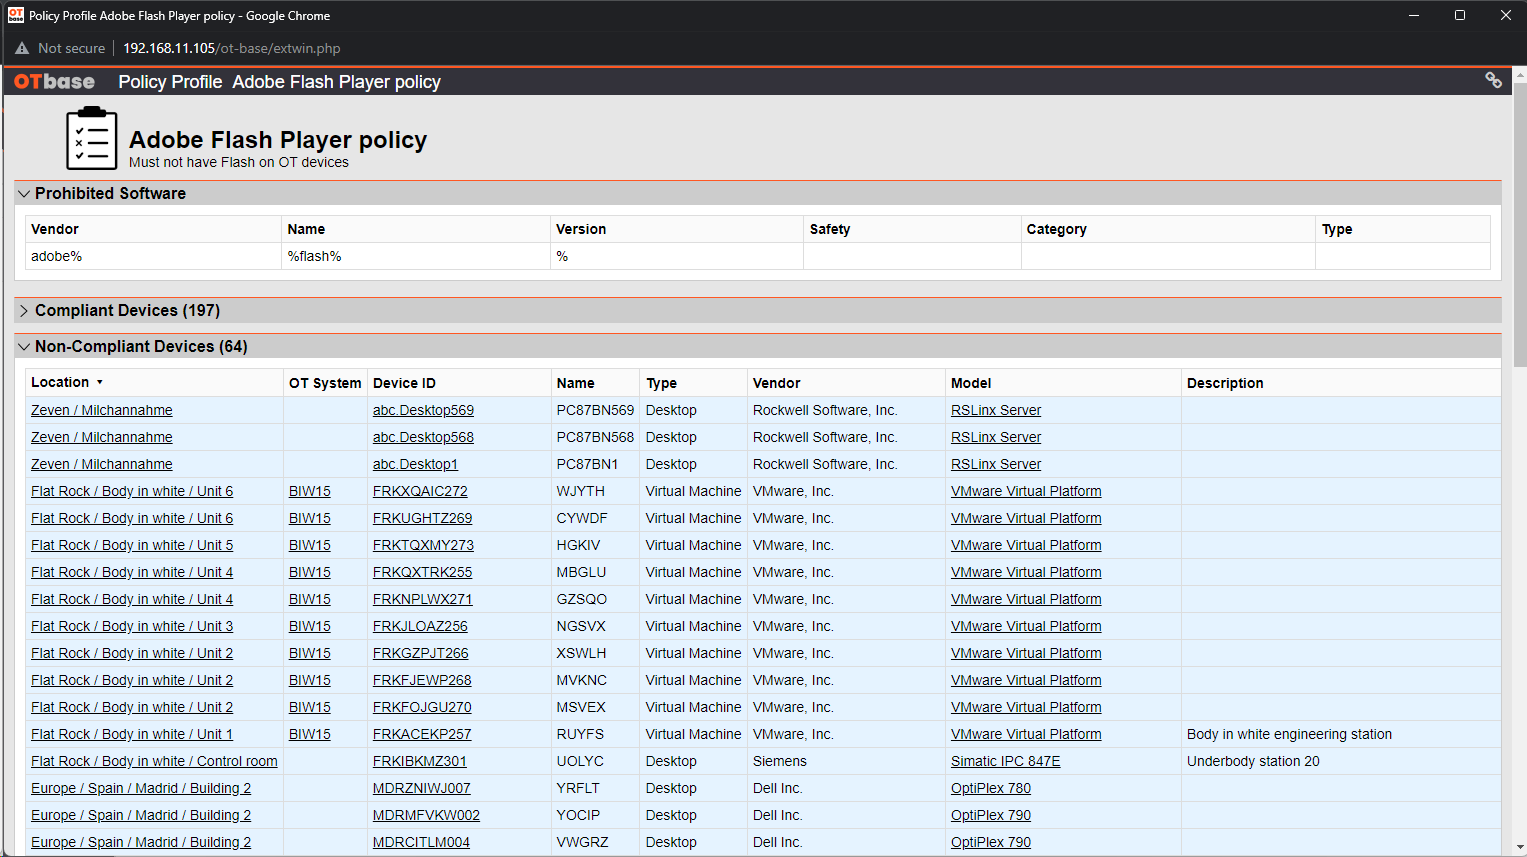Open OptiPlex 790 model for YOCIP
This screenshot has height=857, width=1527.
point(990,815)
